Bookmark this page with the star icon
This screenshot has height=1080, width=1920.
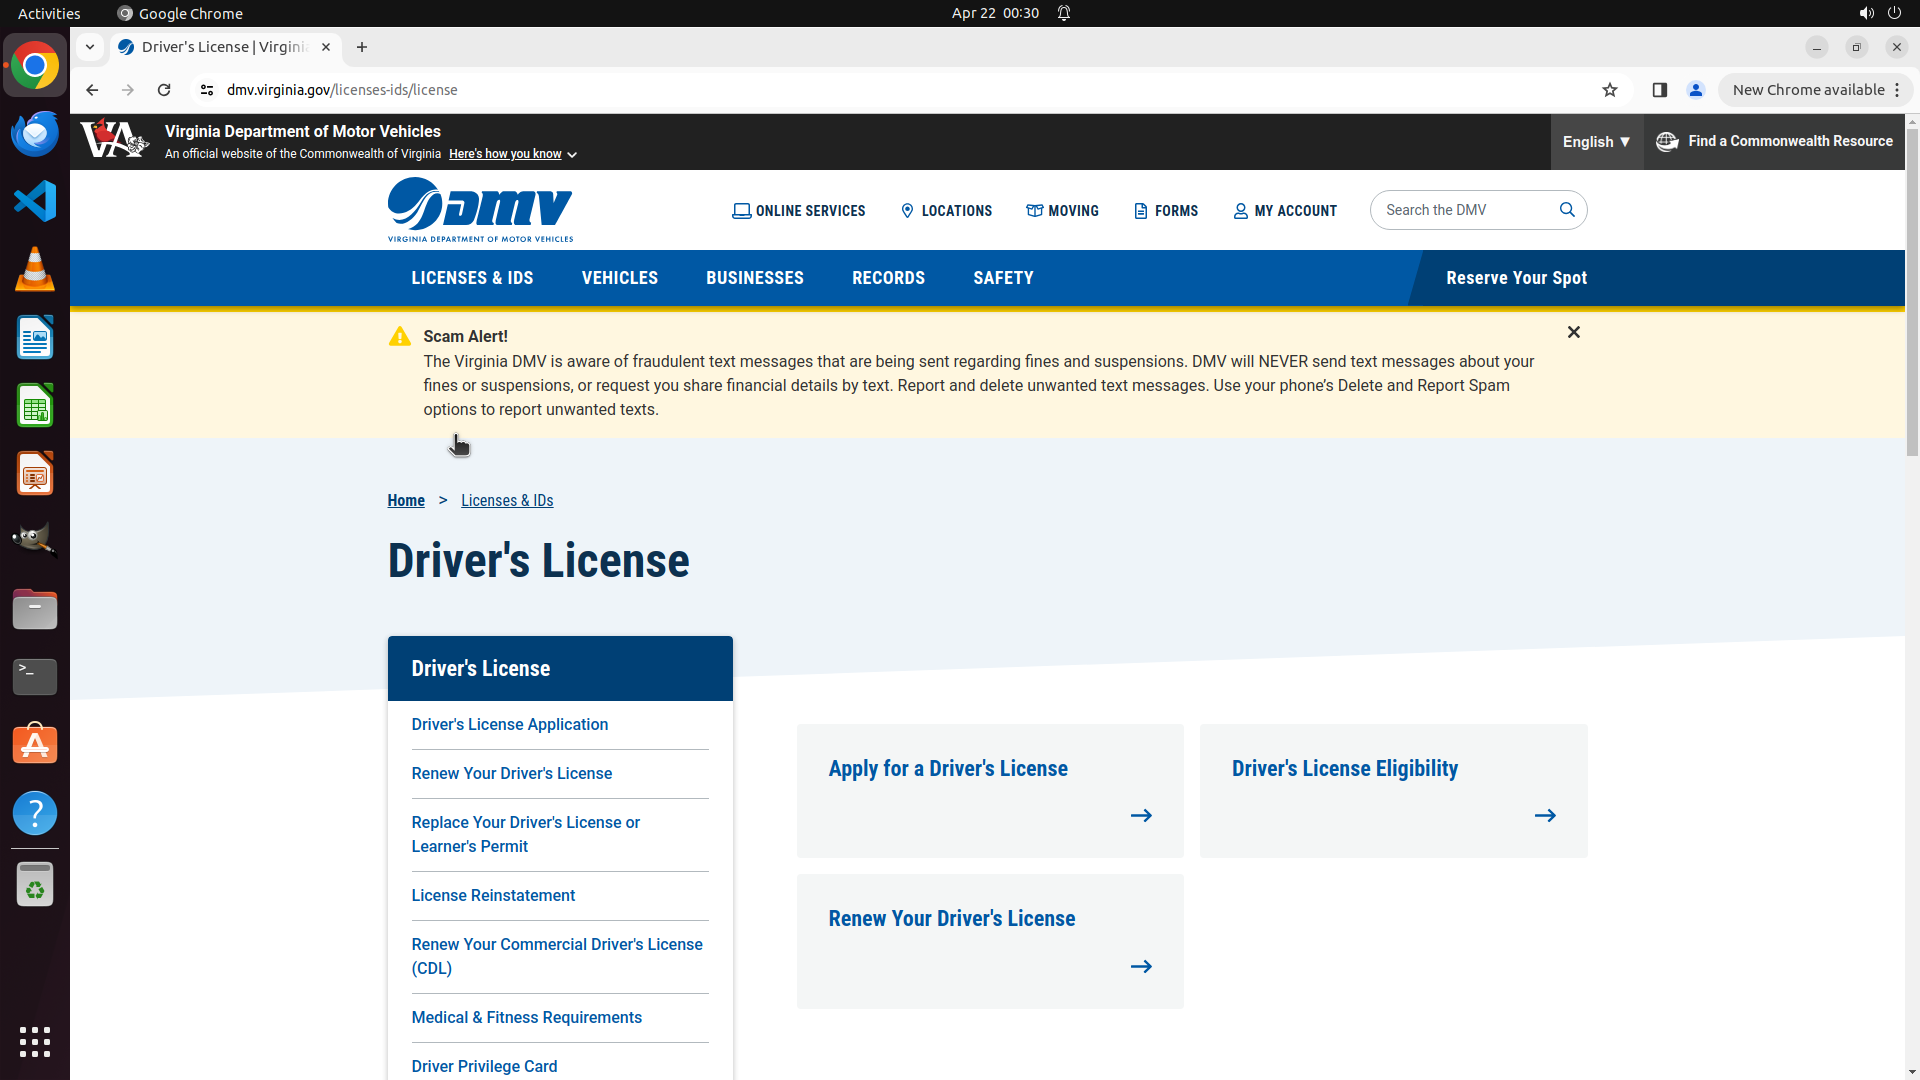1609,90
